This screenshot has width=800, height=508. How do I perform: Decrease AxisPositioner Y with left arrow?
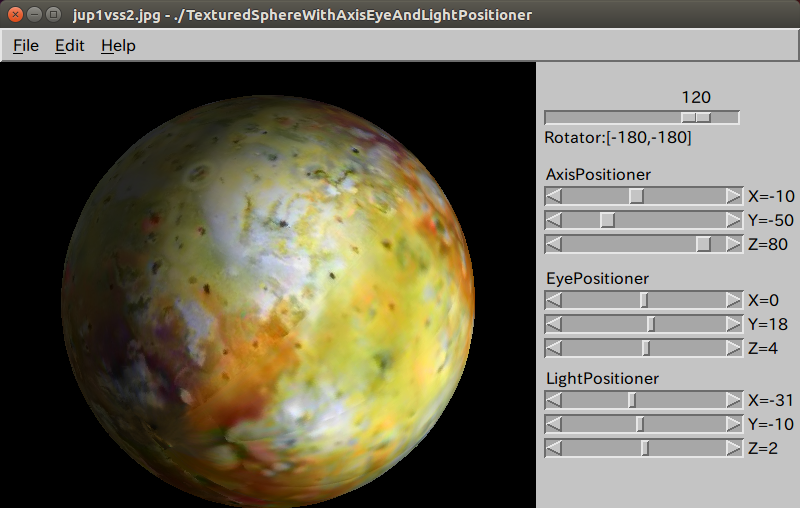click(x=554, y=220)
